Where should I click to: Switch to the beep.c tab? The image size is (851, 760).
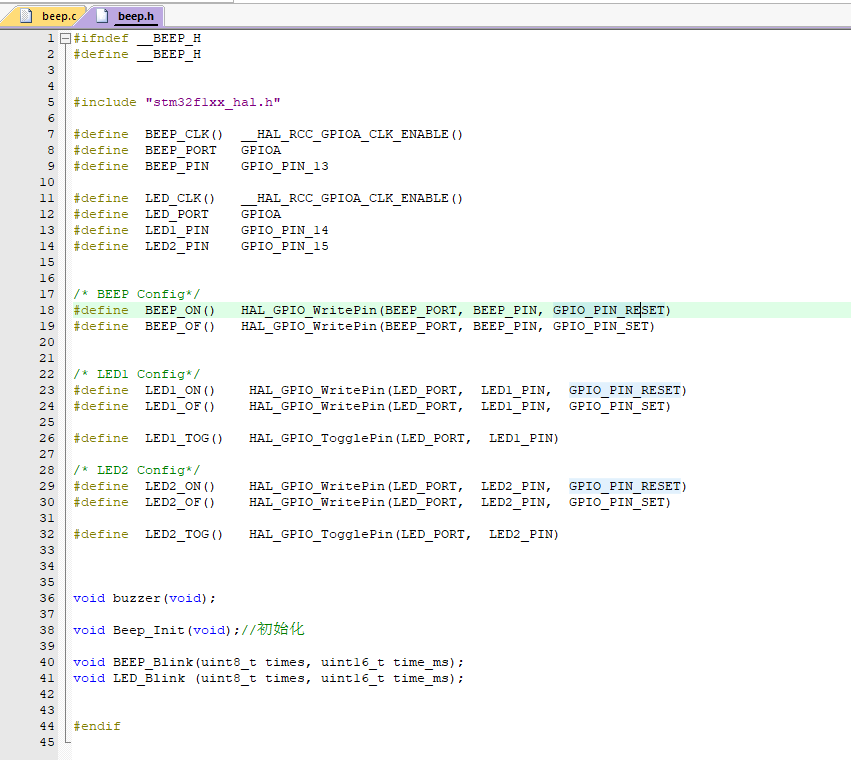[58, 16]
